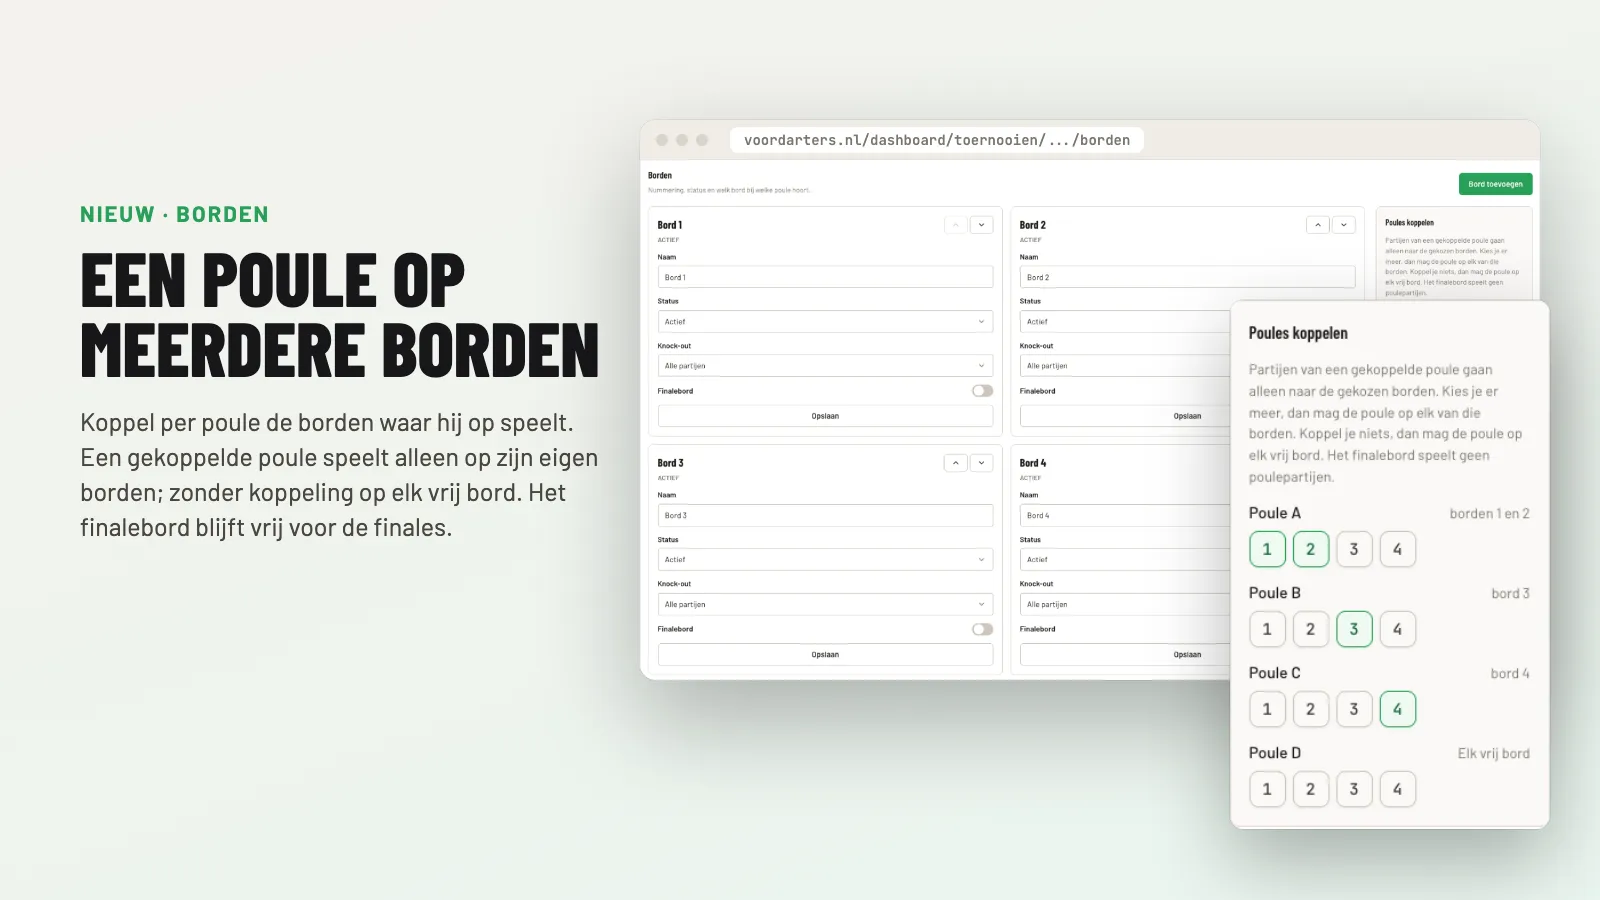Save Bord 4 with Opslaan
The height and width of the screenshot is (900, 1600).
(x=1125, y=655)
